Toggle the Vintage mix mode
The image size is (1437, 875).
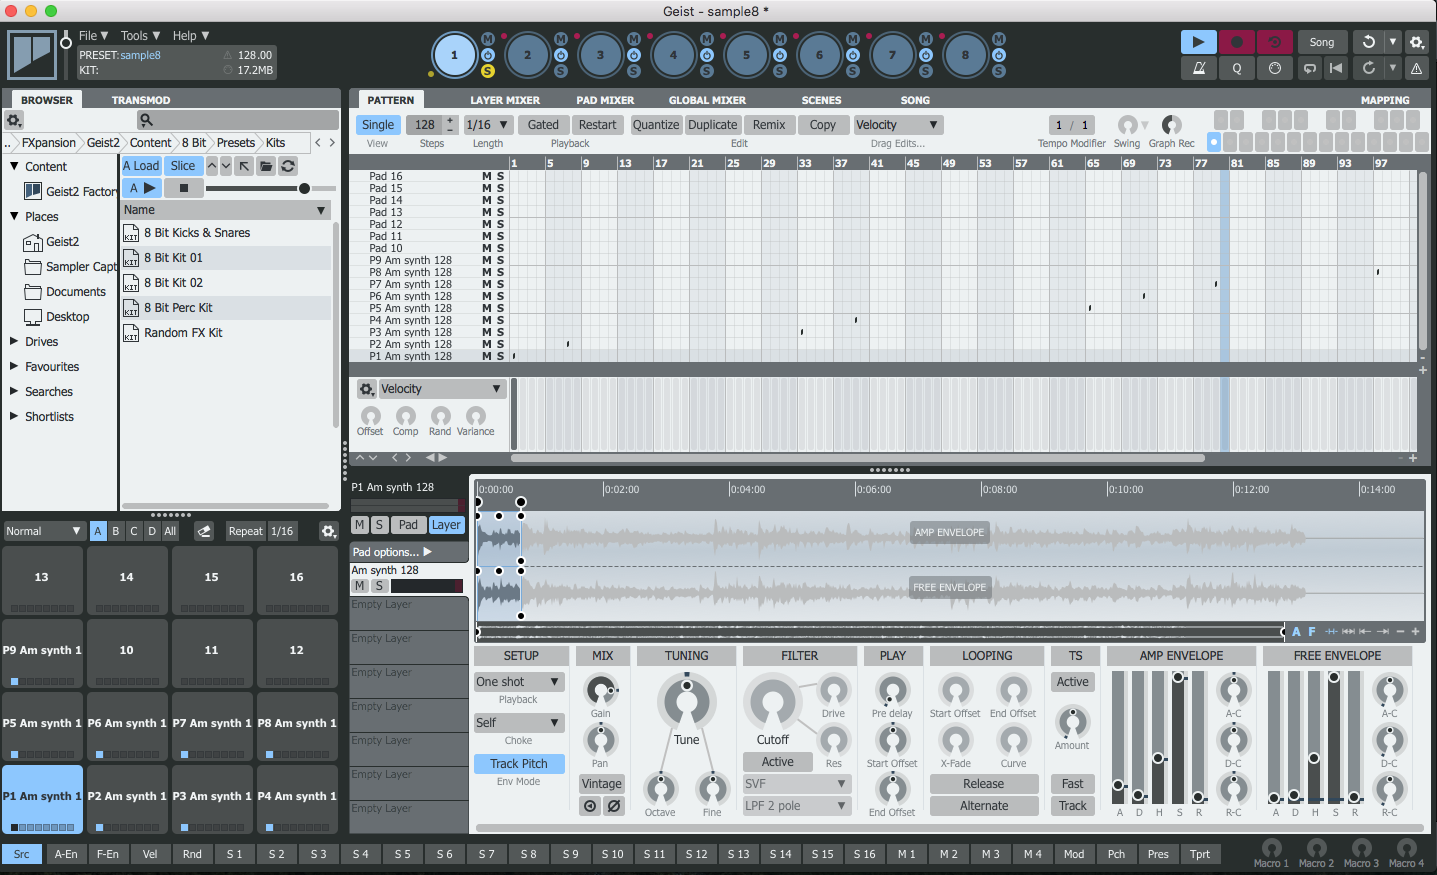pyautogui.click(x=601, y=784)
